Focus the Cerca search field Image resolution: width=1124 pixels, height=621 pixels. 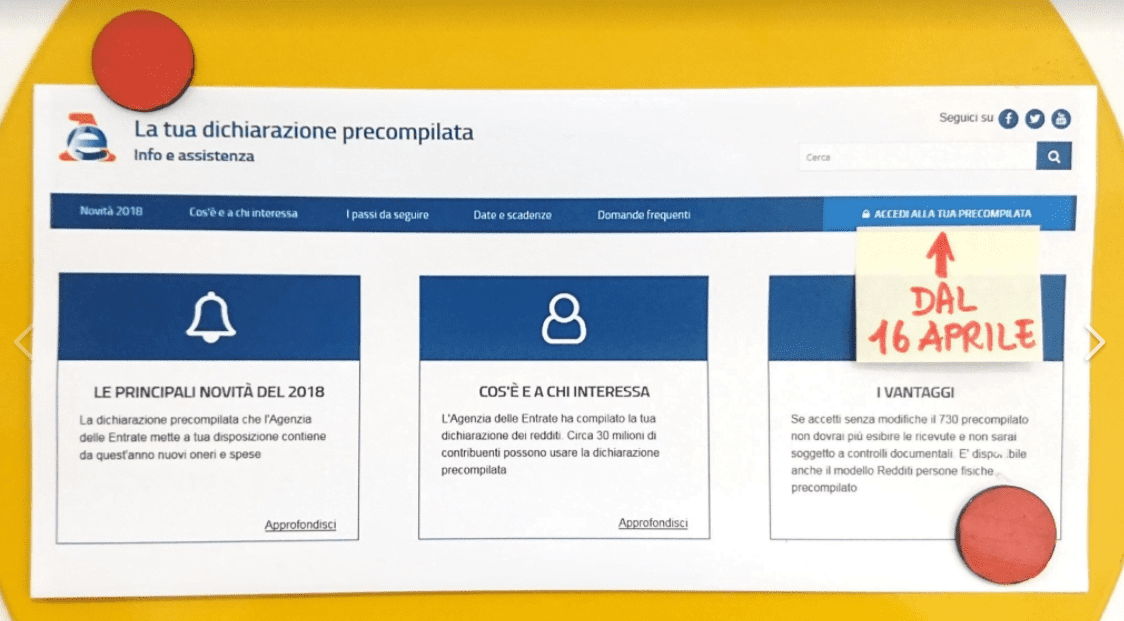click(916, 157)
